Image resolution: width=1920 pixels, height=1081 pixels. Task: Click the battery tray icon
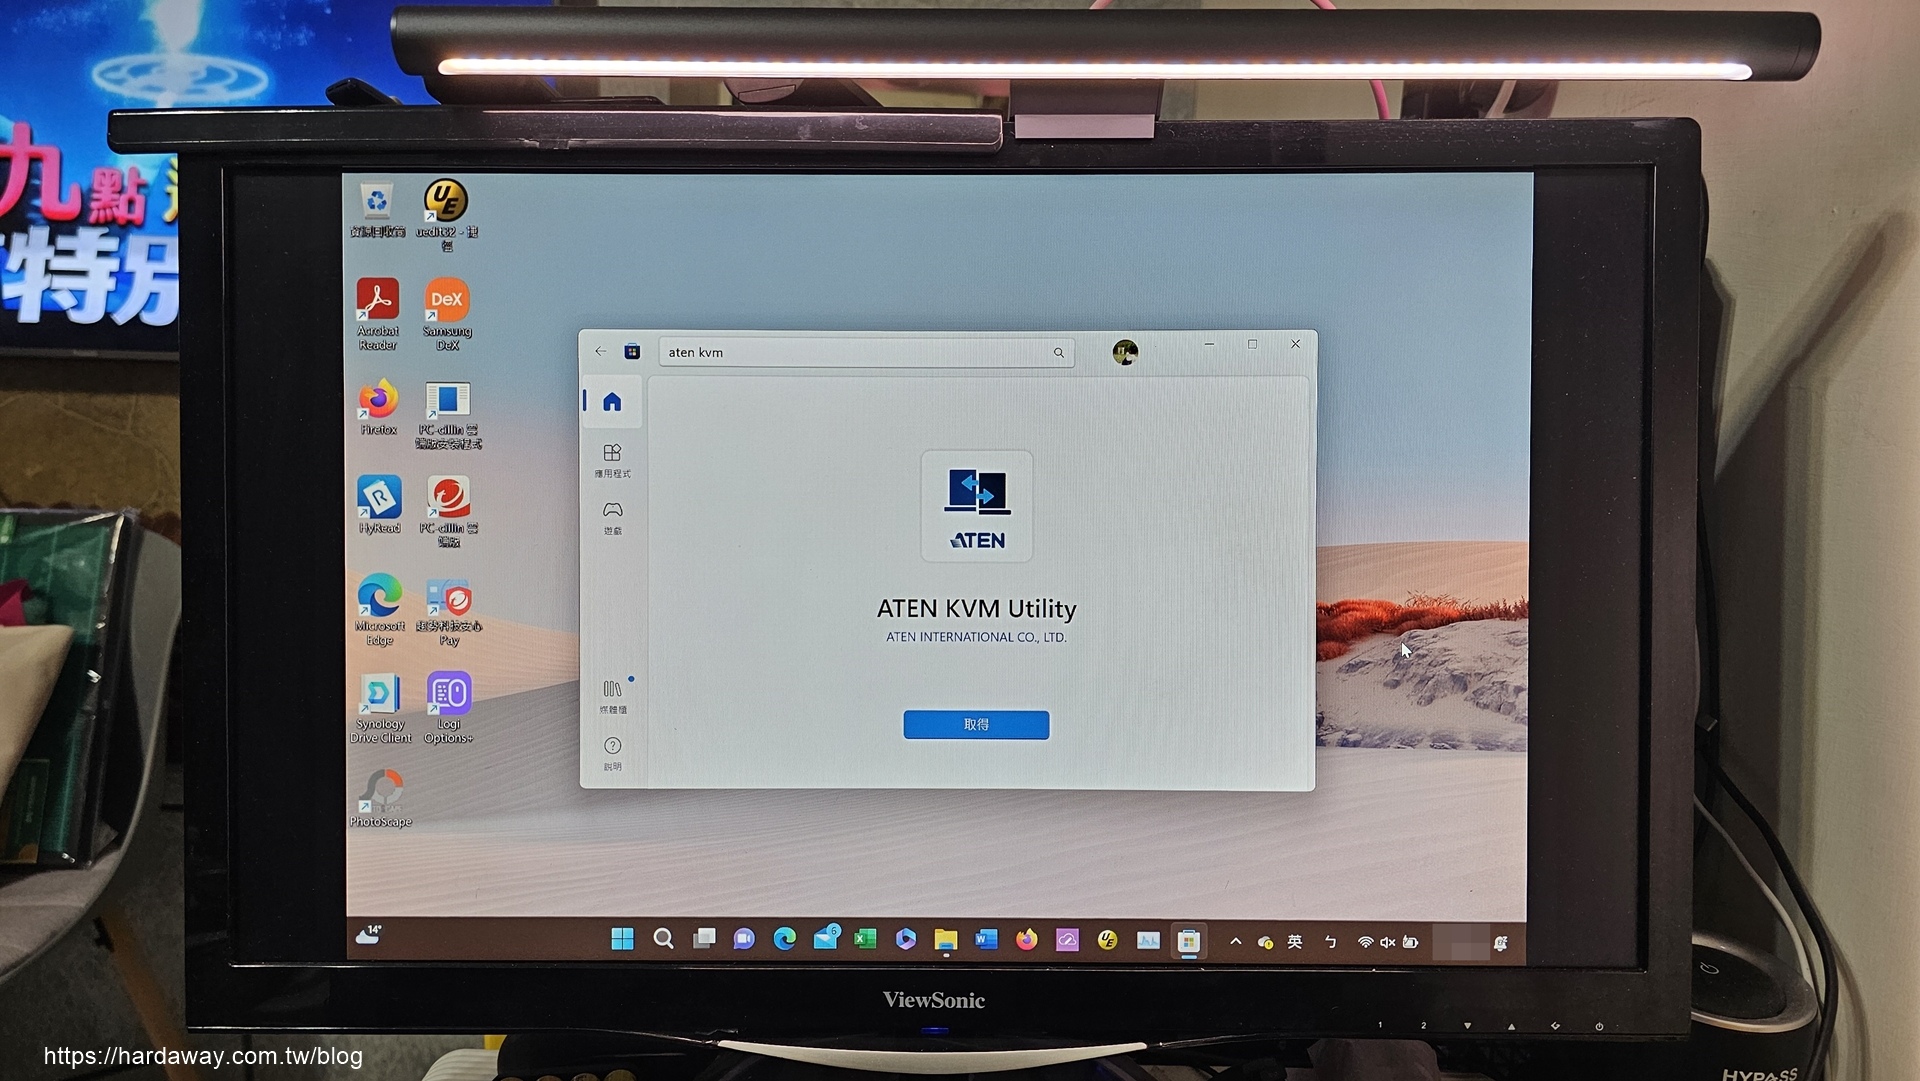click(x=1410, y=942)
